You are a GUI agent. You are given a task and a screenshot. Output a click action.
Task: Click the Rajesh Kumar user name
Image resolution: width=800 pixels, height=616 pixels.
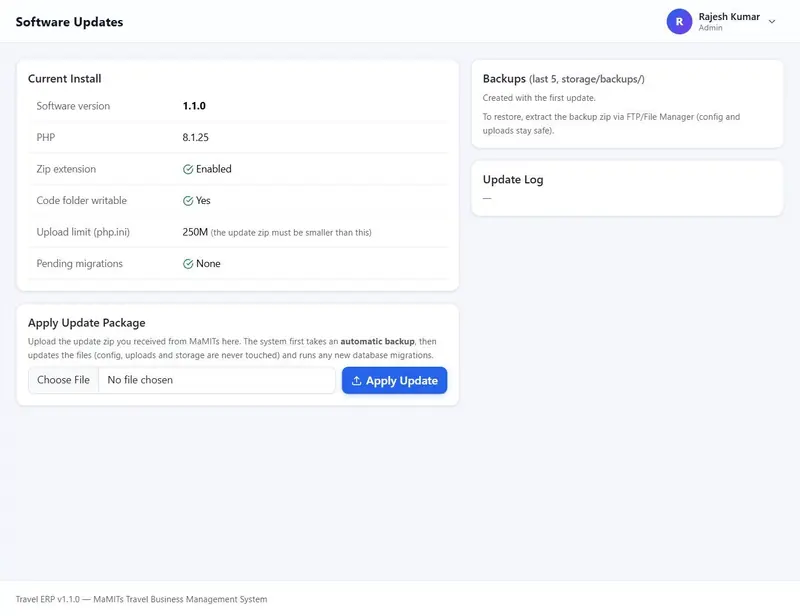[x=729, y=17]
